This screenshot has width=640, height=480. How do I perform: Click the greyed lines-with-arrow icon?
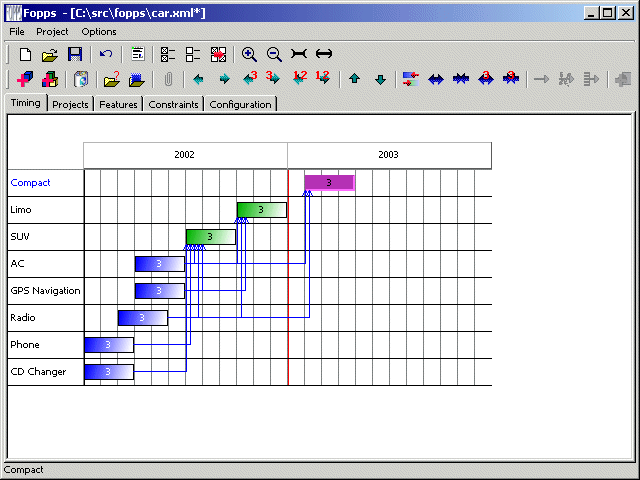591,79
